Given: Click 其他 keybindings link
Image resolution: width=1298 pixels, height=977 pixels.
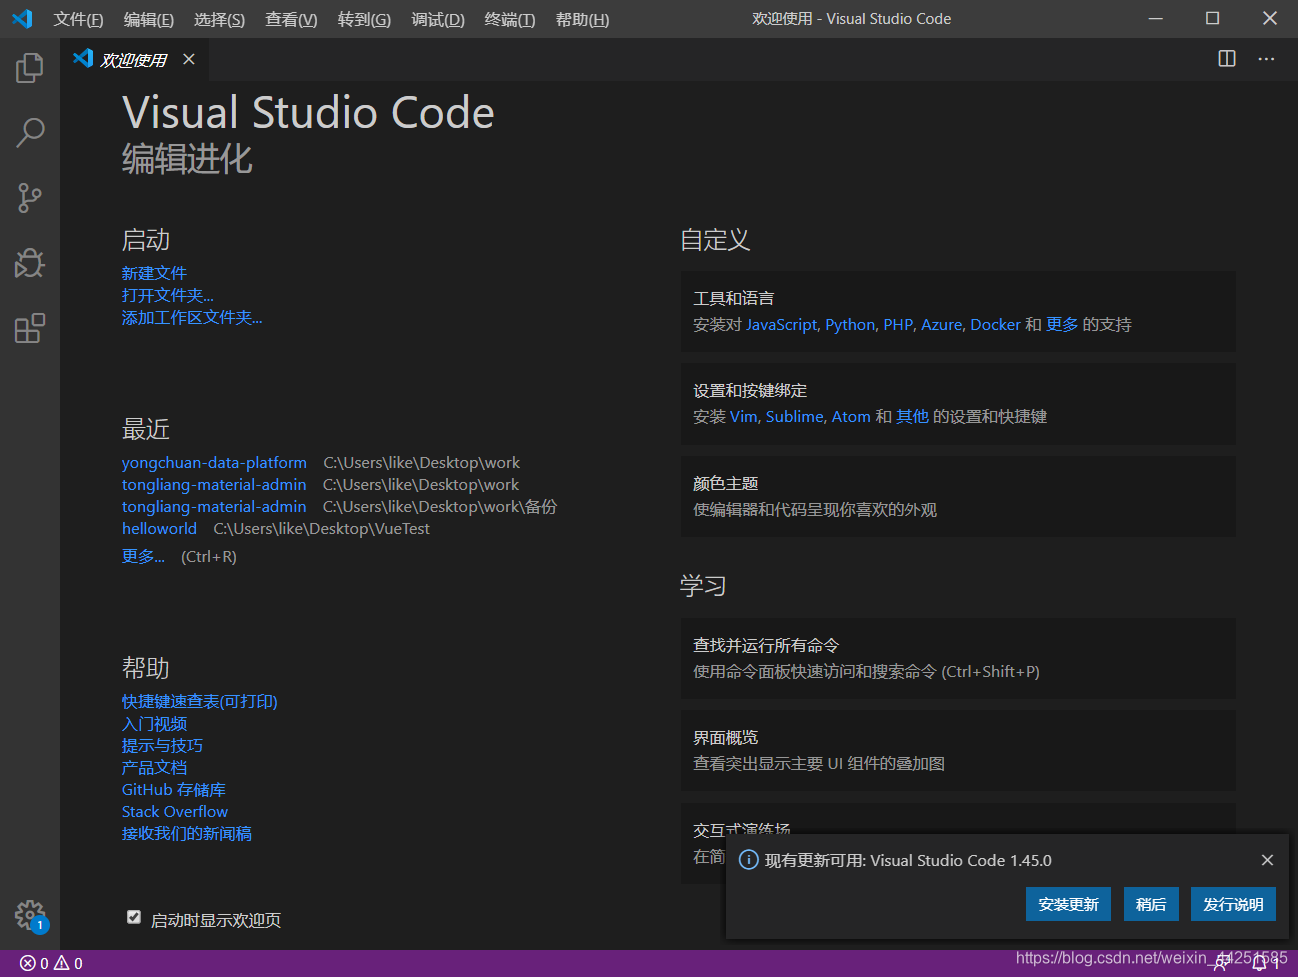Looking at the screenshot, I should [x=912, y=416].
